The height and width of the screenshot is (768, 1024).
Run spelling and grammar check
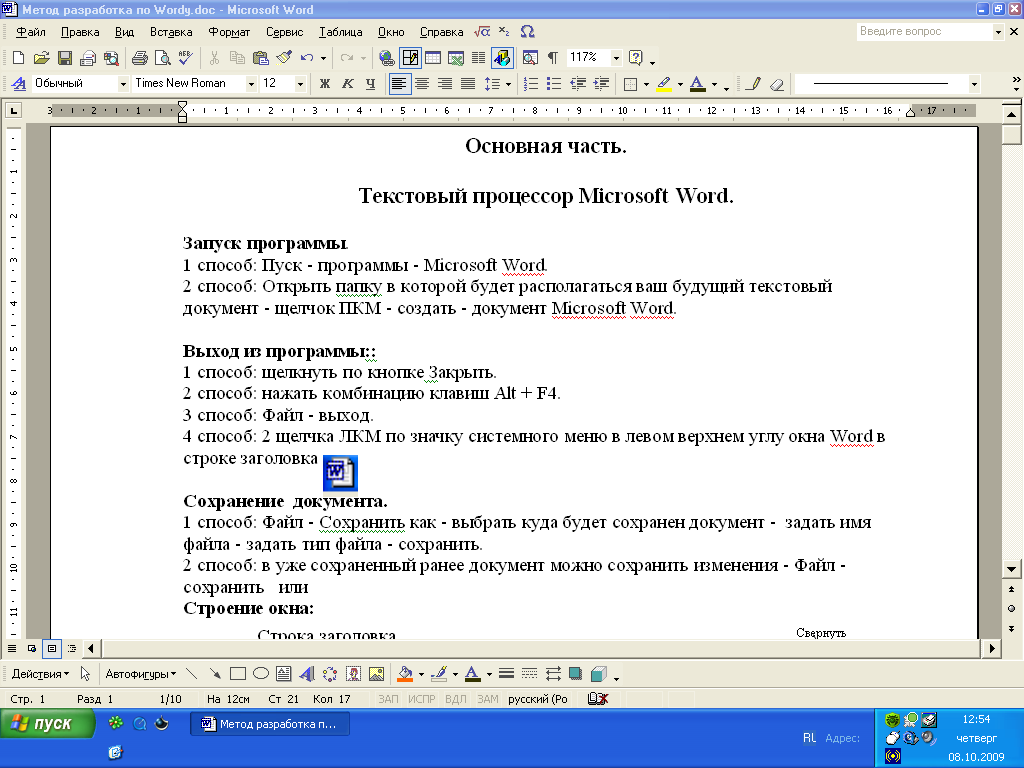pyautogui.click(x=185, y=58)
